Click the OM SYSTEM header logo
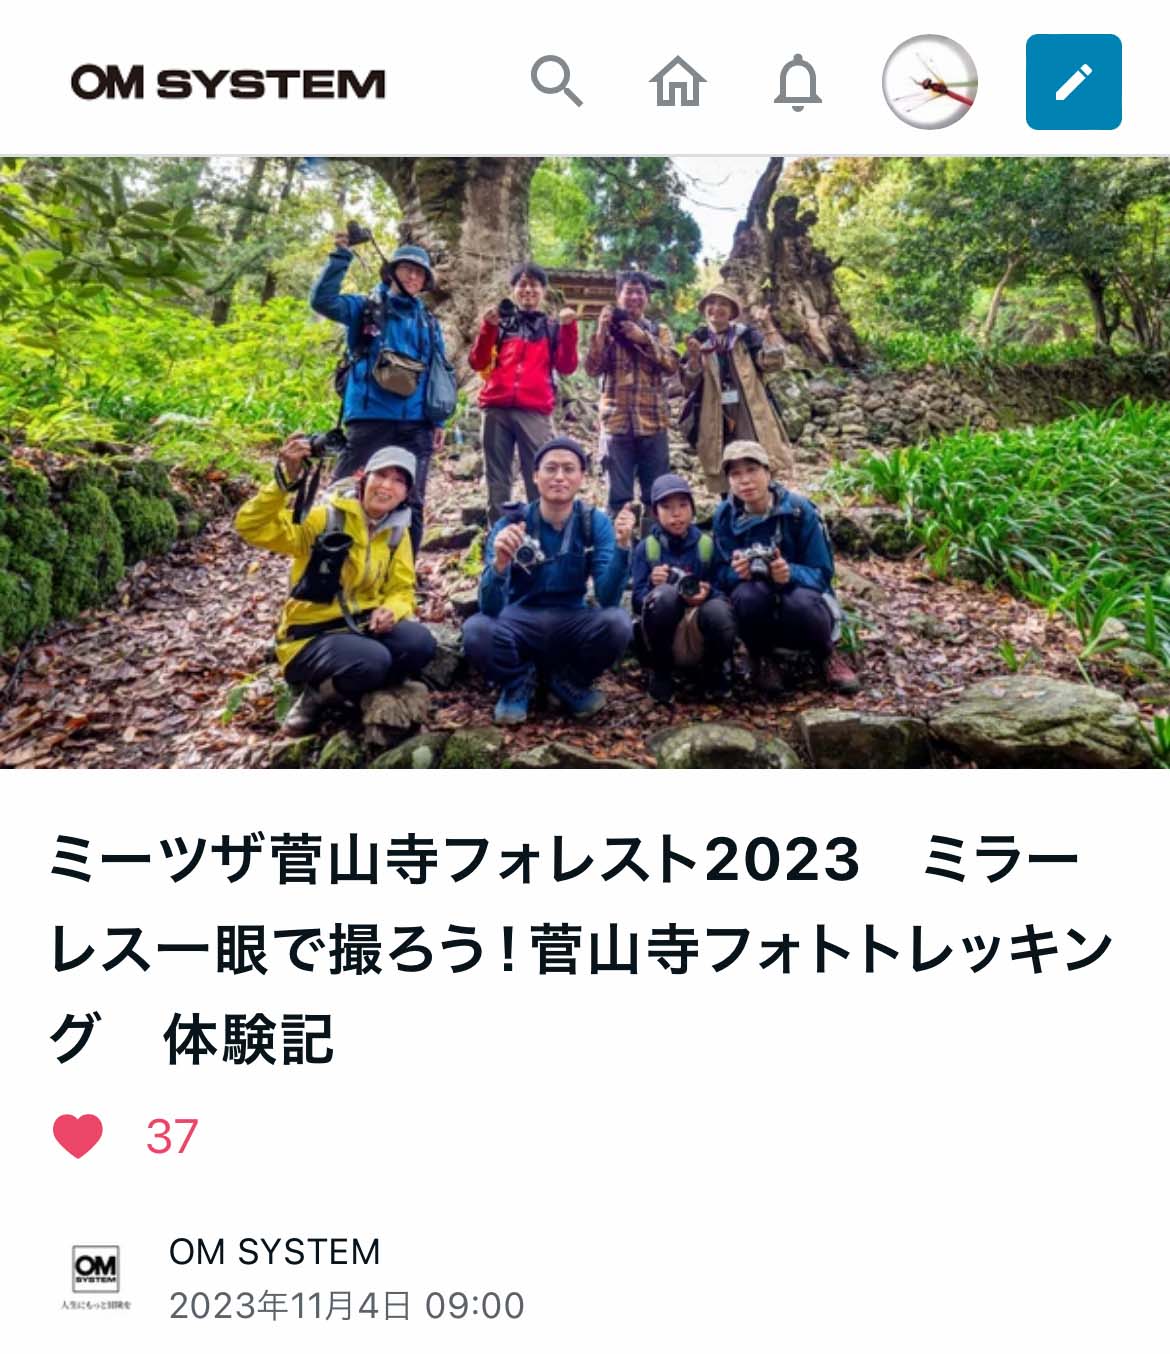1170x1354 pixels. pyautogui.click(x=228, y=82)
